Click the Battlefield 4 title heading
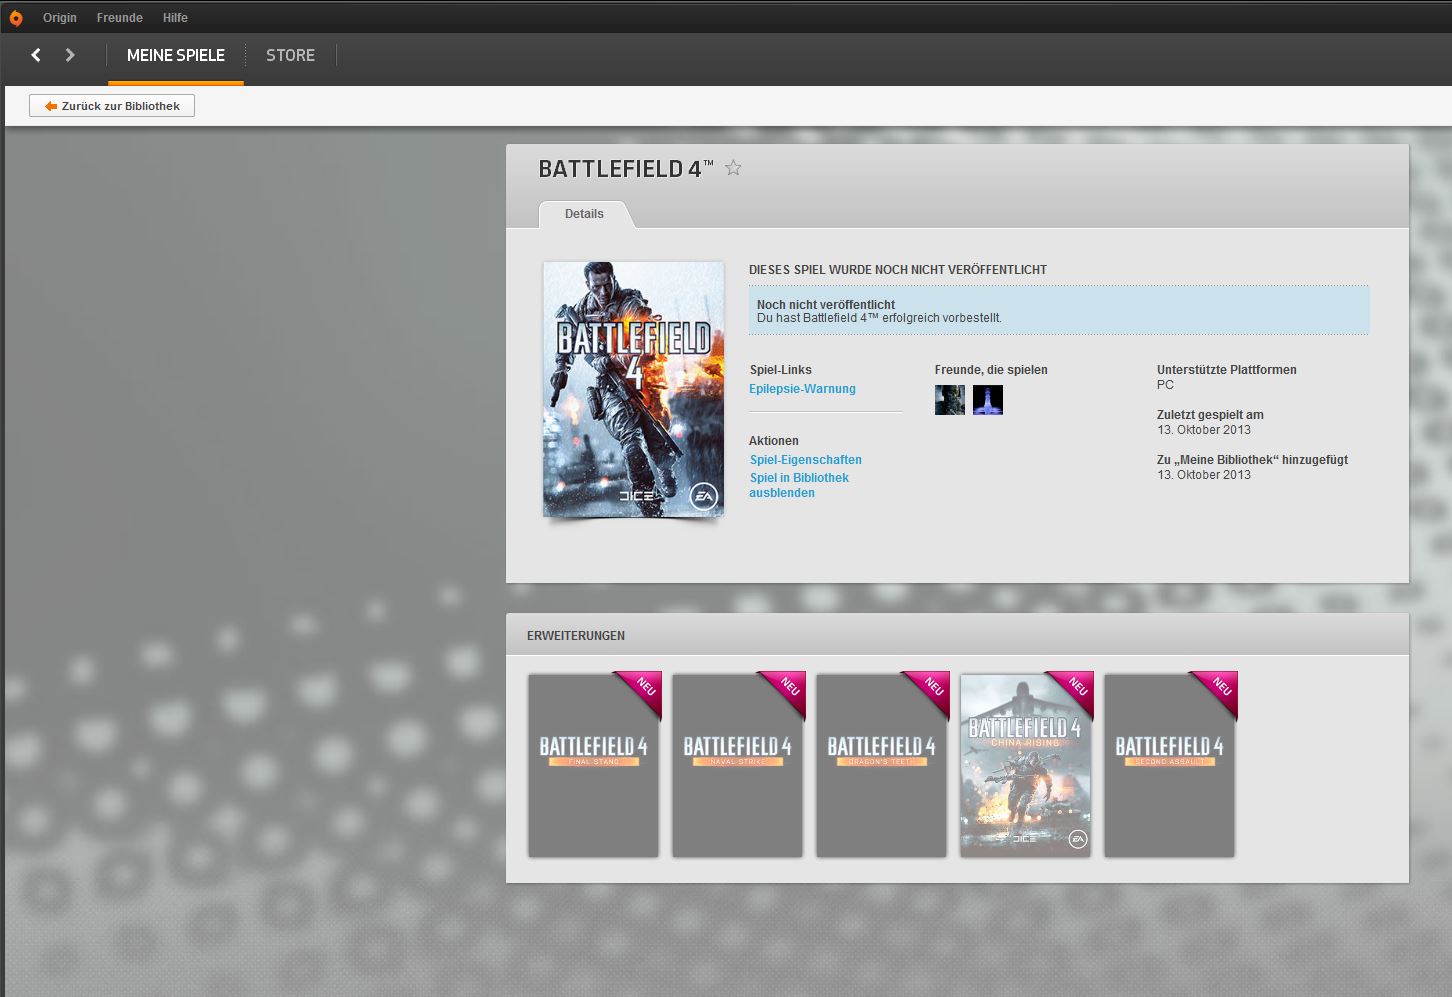The height and width of the screenshot is (997, 1452). click(x=626, y=169)
